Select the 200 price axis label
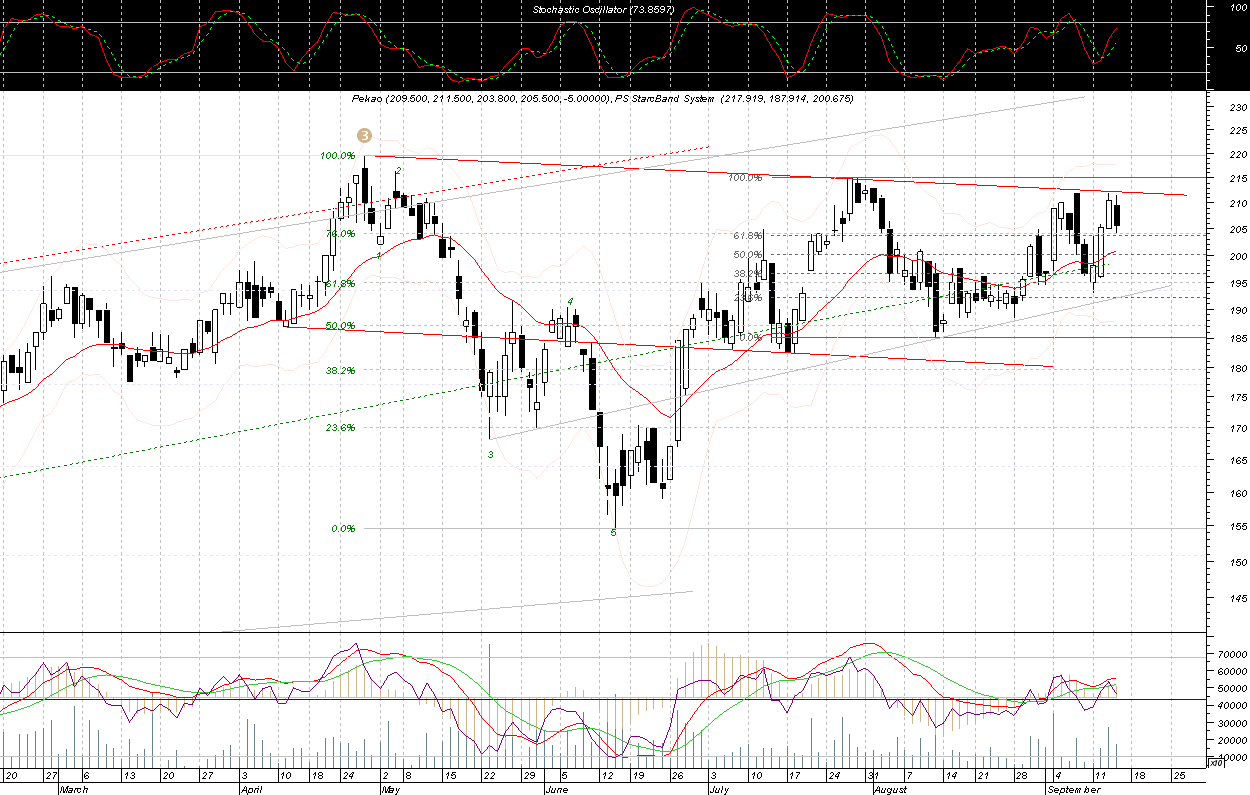Image resolution: width=1250 pixels, height=795 pixels. pyautogui.click(x=1236, y=256)
